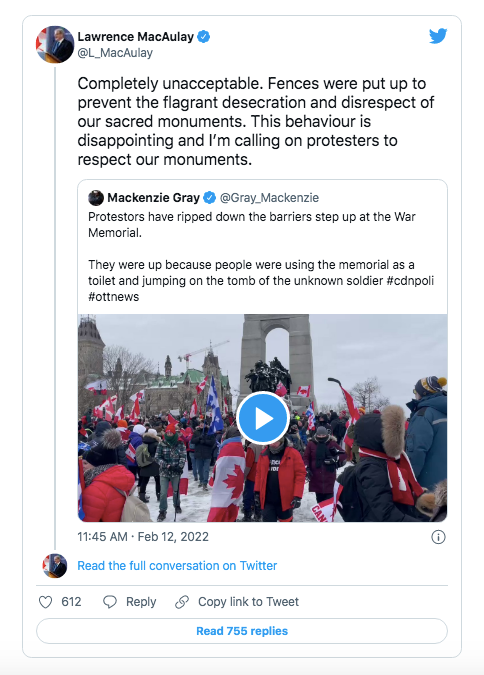Click the Mackenzie Gray display name
484x675 pixels.
click(x=153, y=198)
